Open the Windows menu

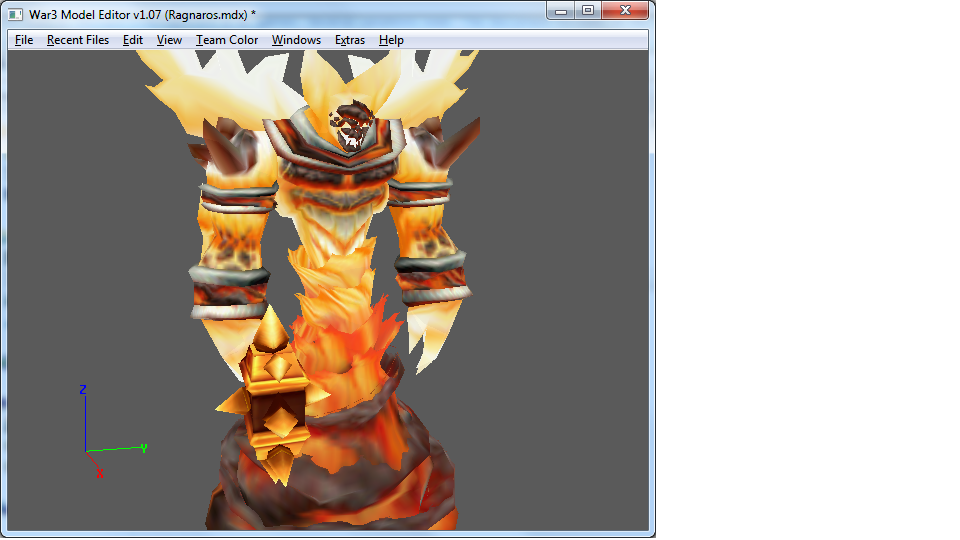click(296, 40)
